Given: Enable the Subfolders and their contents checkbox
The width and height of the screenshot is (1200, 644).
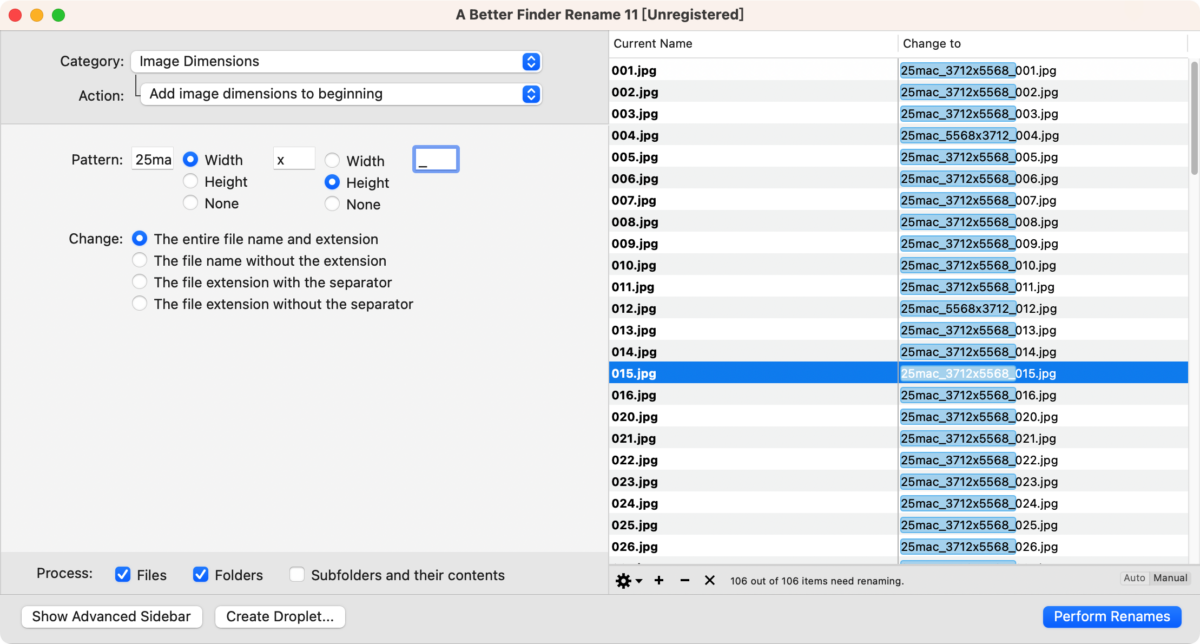Looking at the screenshot, I should click(x=297, y=575).
